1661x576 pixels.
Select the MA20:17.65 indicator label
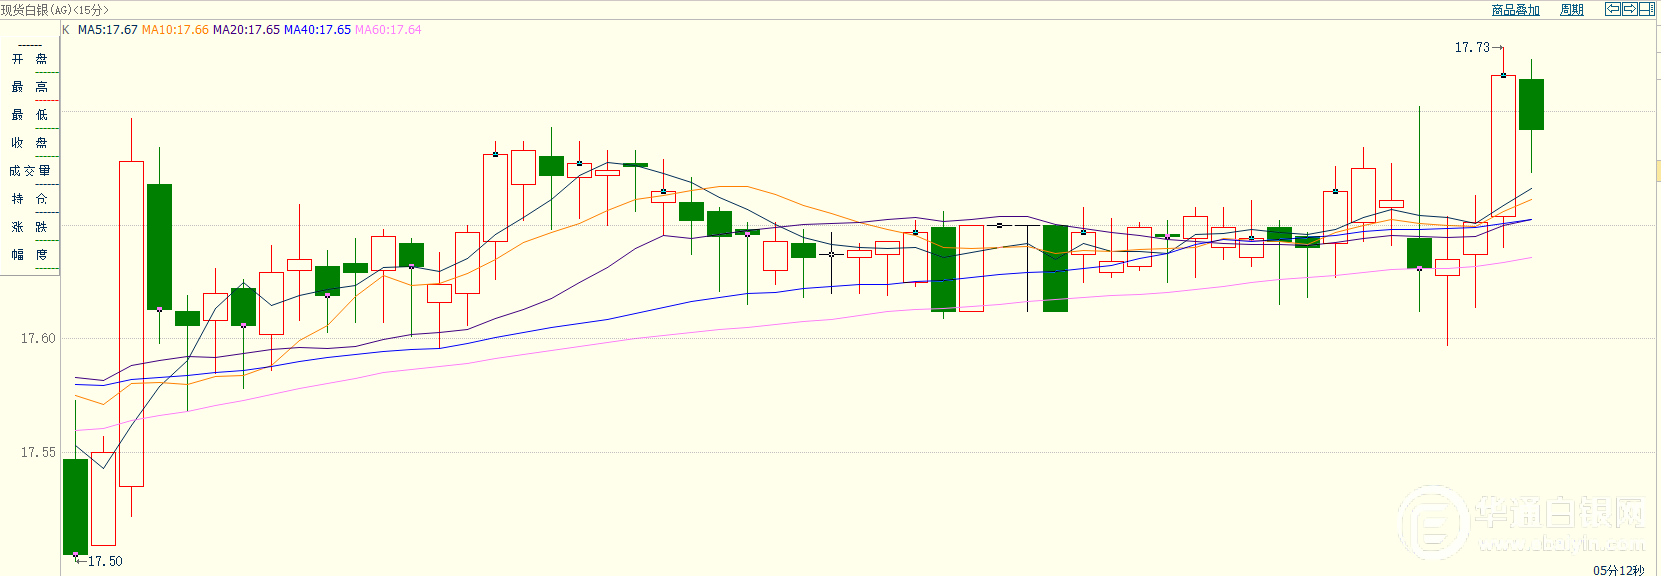[246, 30]
